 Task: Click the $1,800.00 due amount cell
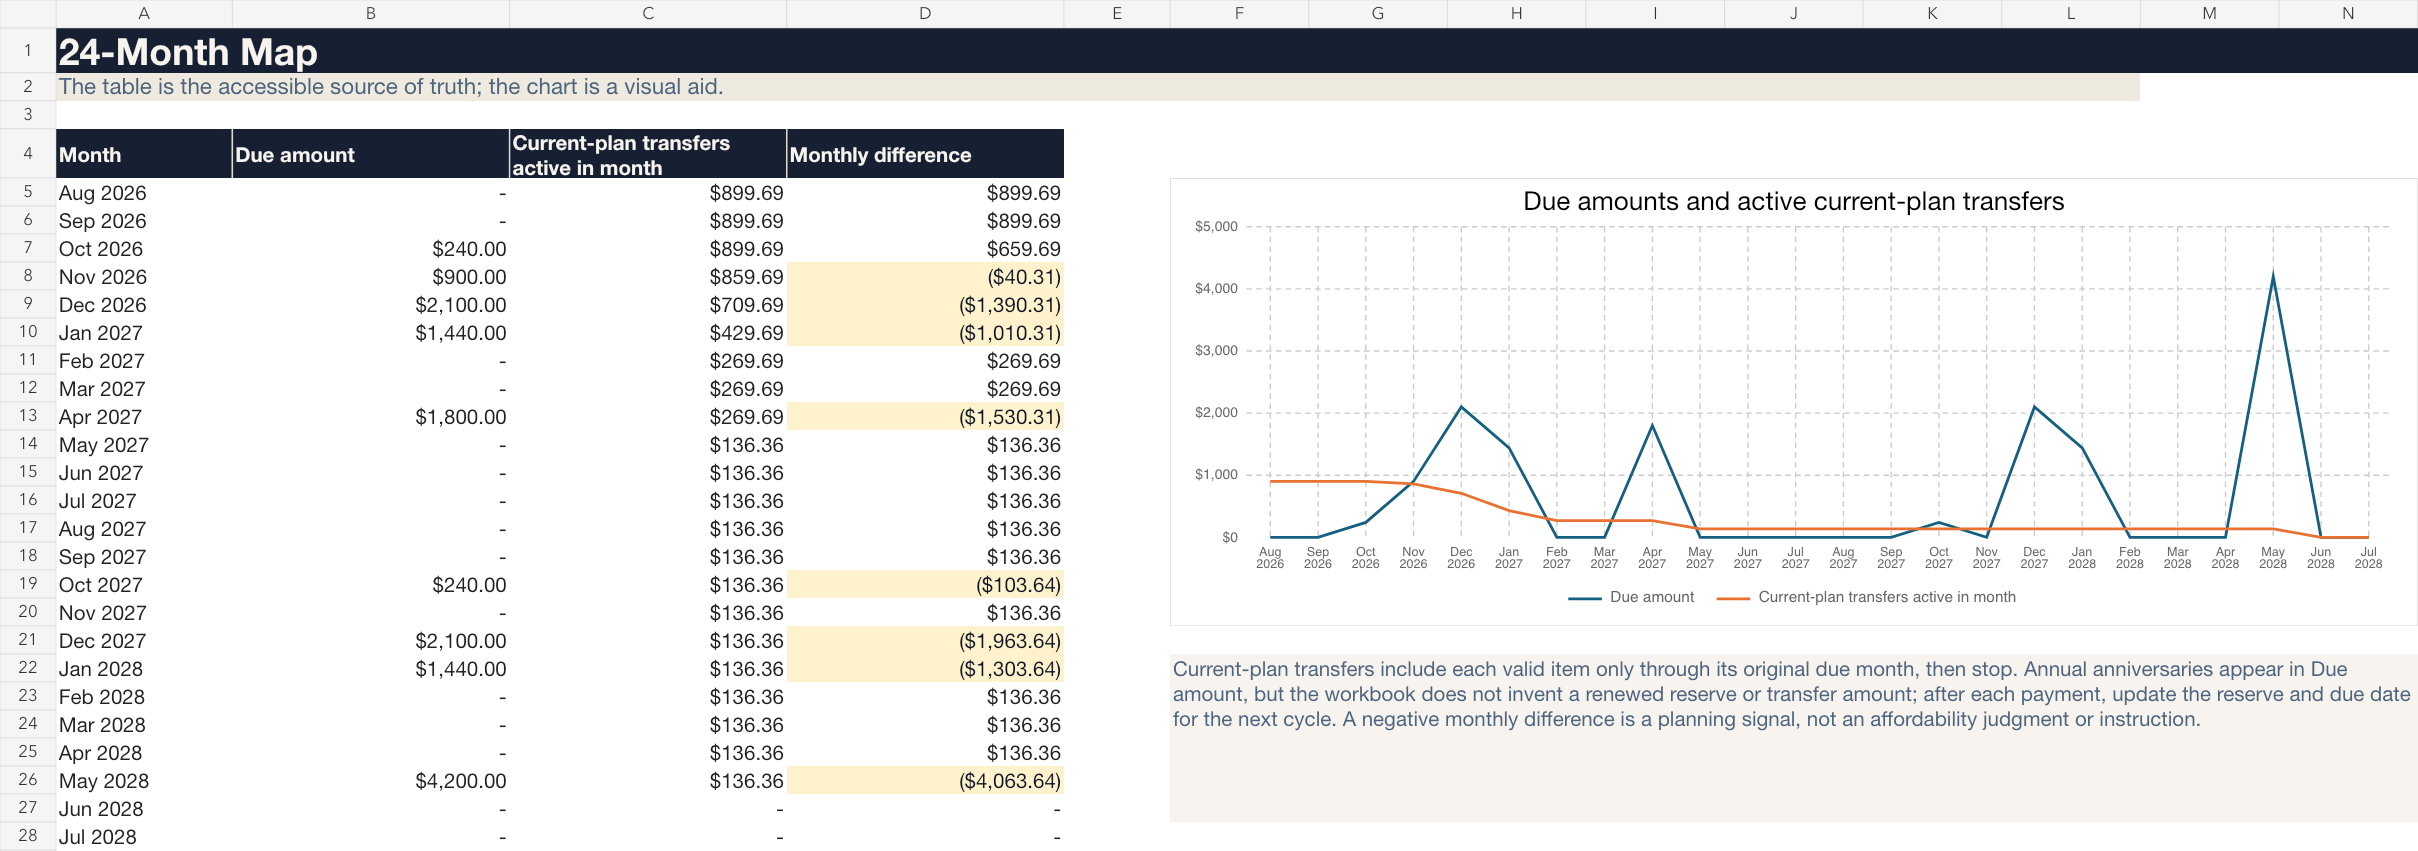pos(371,417)
